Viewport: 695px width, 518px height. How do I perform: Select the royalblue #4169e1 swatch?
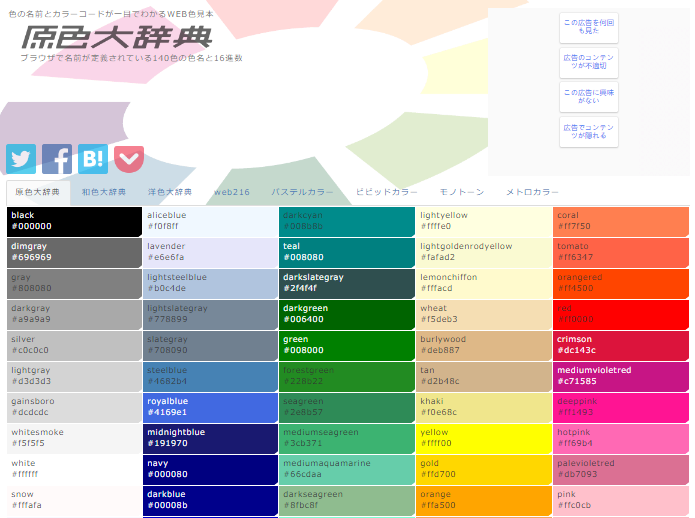point(209,407)
